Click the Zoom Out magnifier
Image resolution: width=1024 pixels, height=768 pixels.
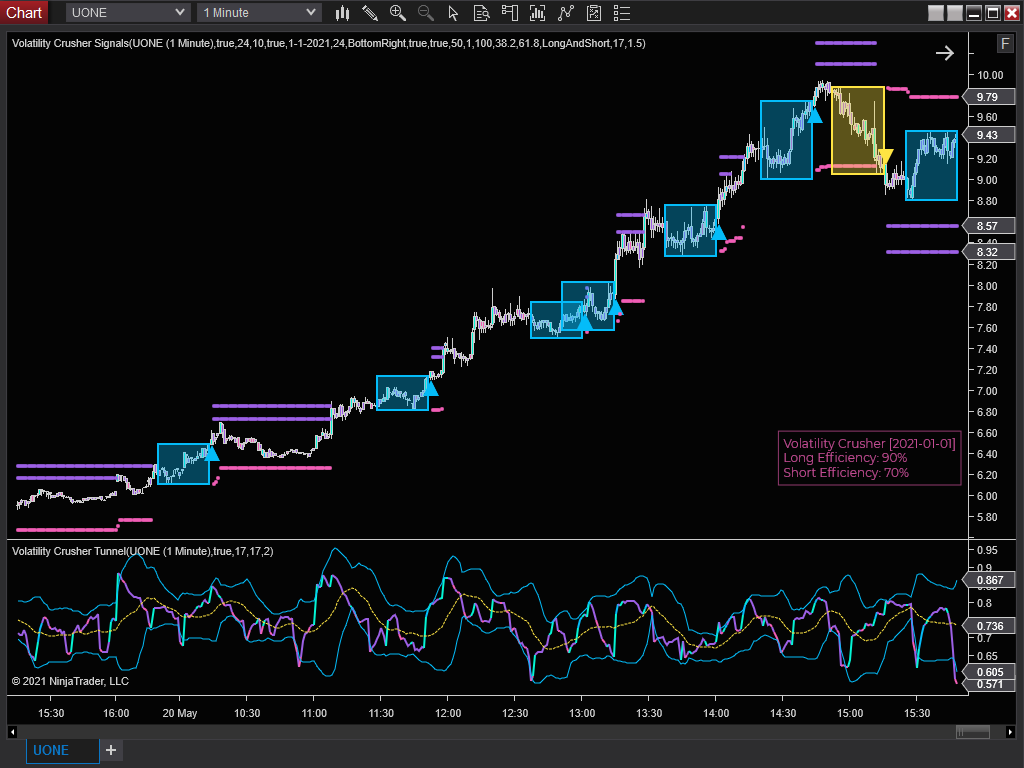coord(426,13)
